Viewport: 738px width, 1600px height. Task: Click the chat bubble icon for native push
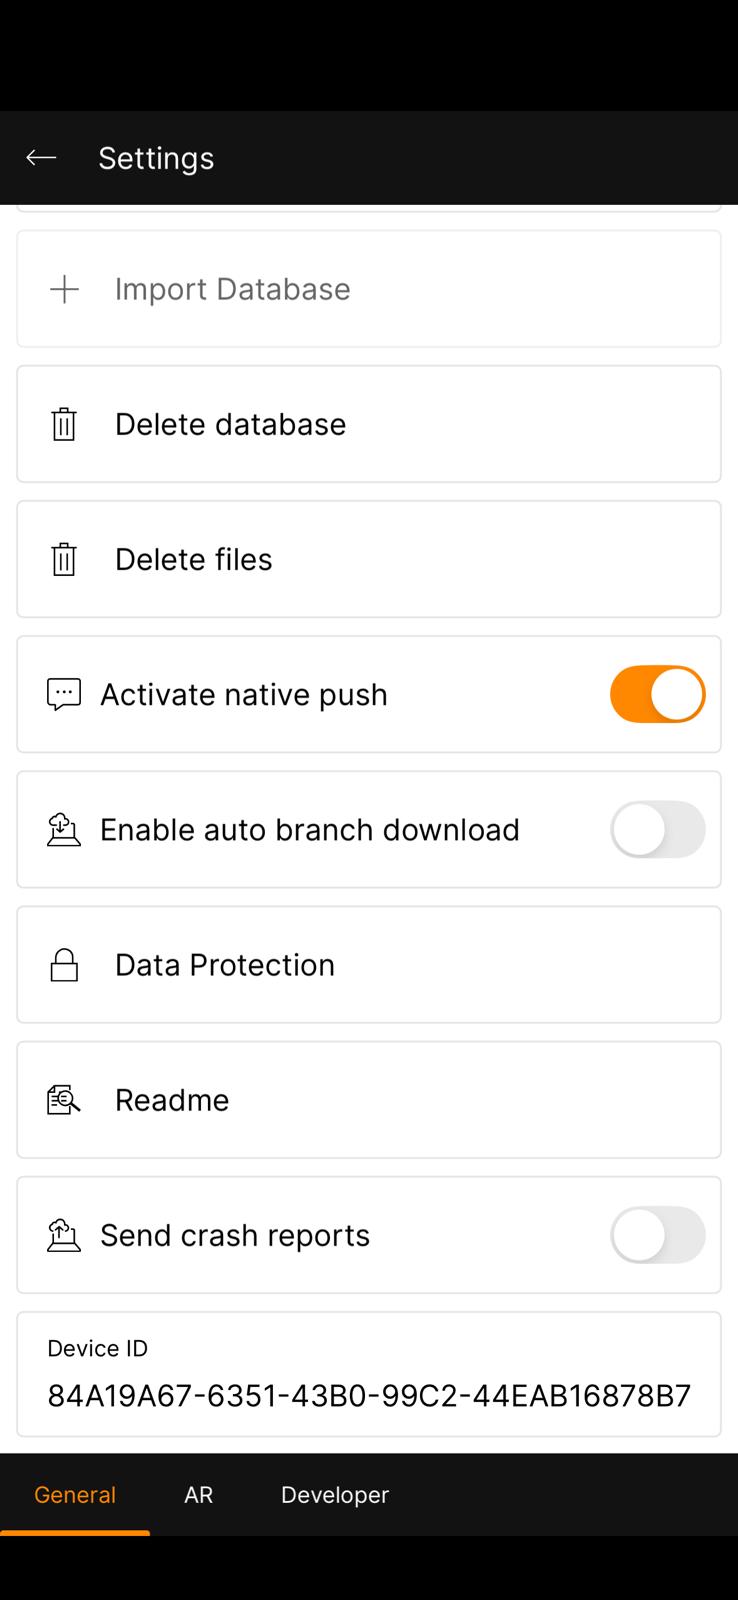64,694
